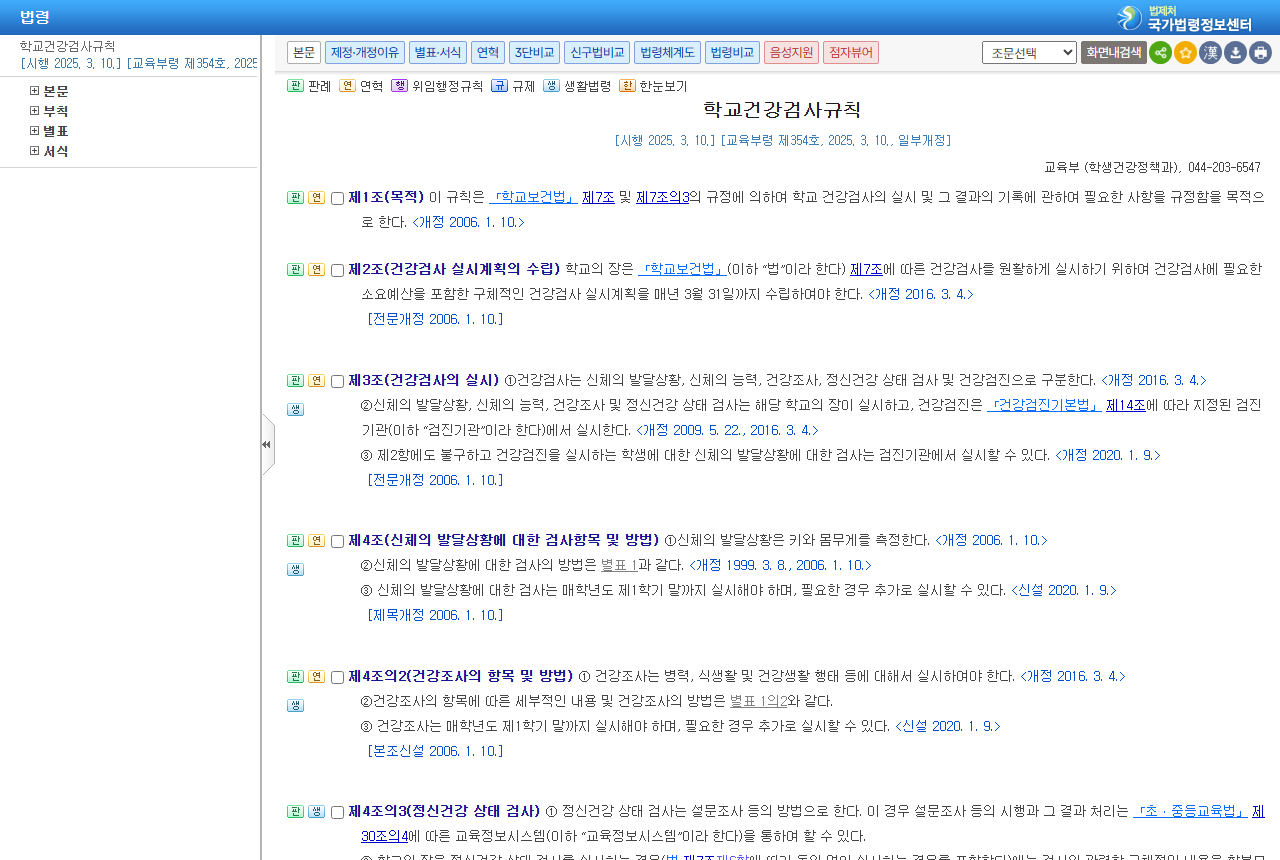Click the 판 icon beside 제2조
Image resolution: width=1280 pixels, height=860 pixels.
(x=295, y=269)
